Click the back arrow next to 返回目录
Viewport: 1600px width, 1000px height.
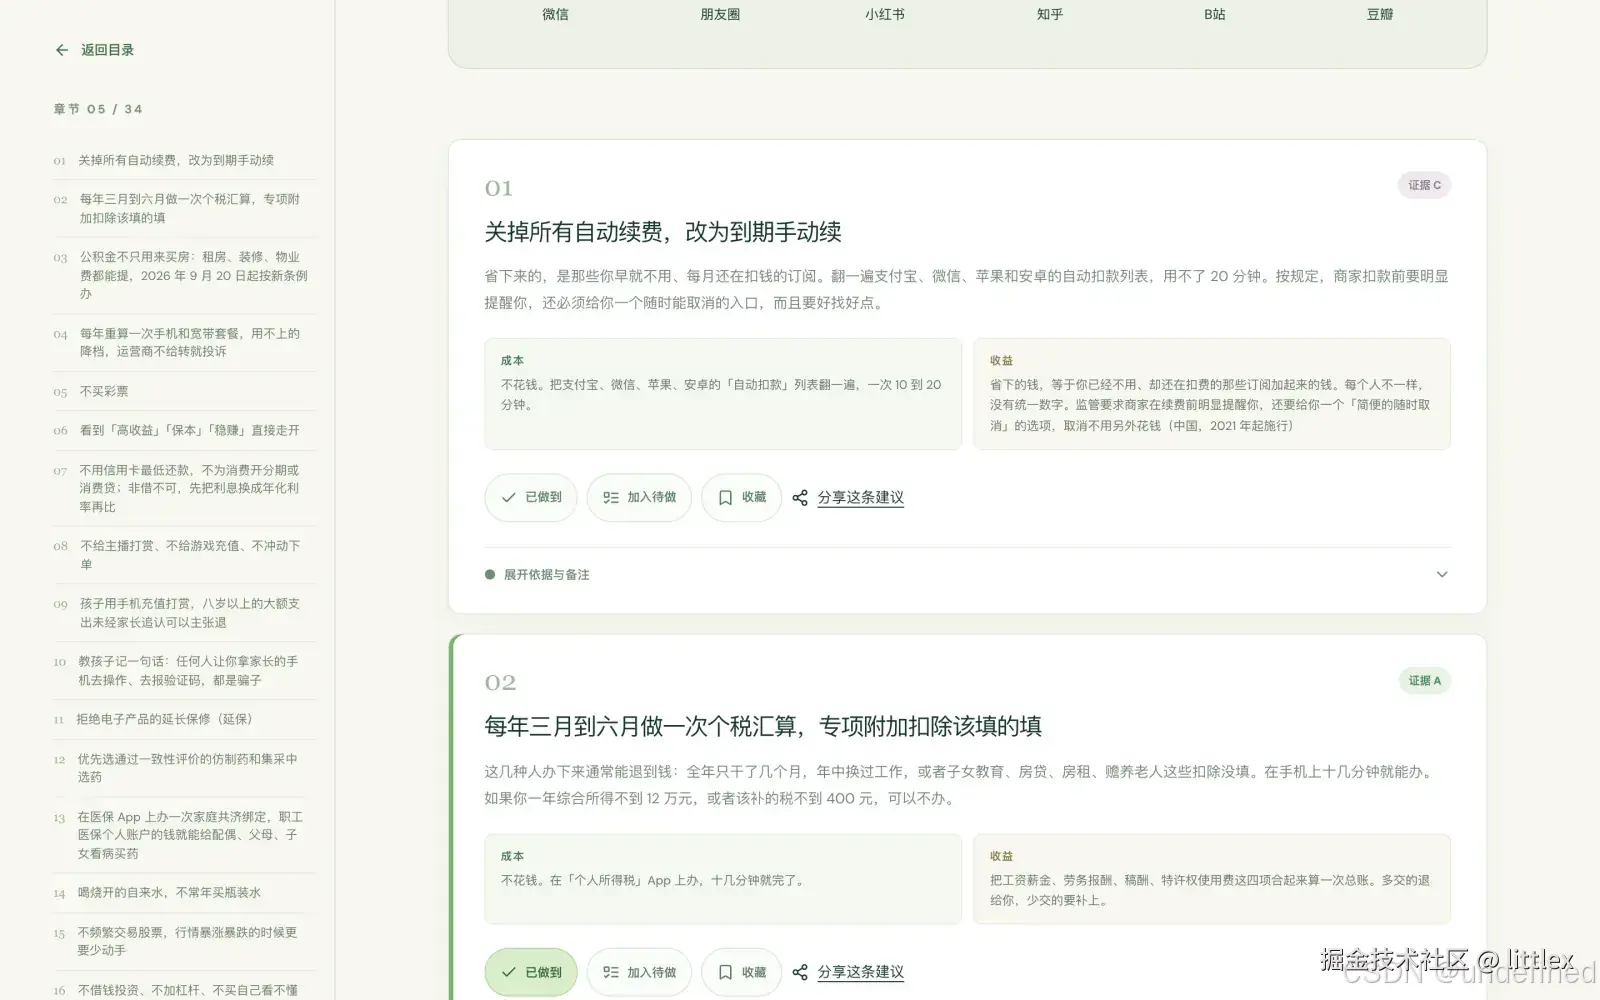point(62,50)
